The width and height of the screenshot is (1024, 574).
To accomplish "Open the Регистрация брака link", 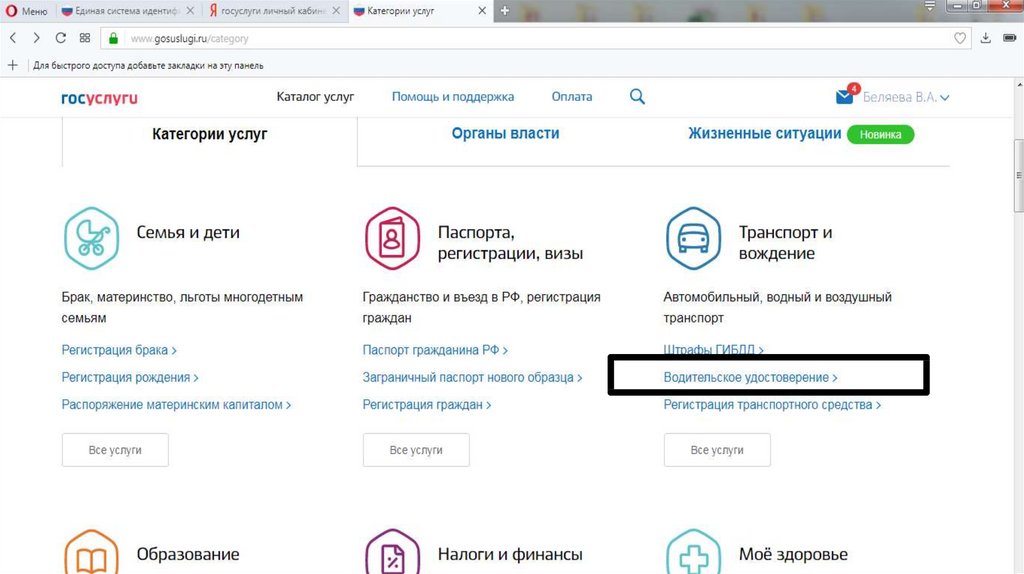I will coord(118,350).
